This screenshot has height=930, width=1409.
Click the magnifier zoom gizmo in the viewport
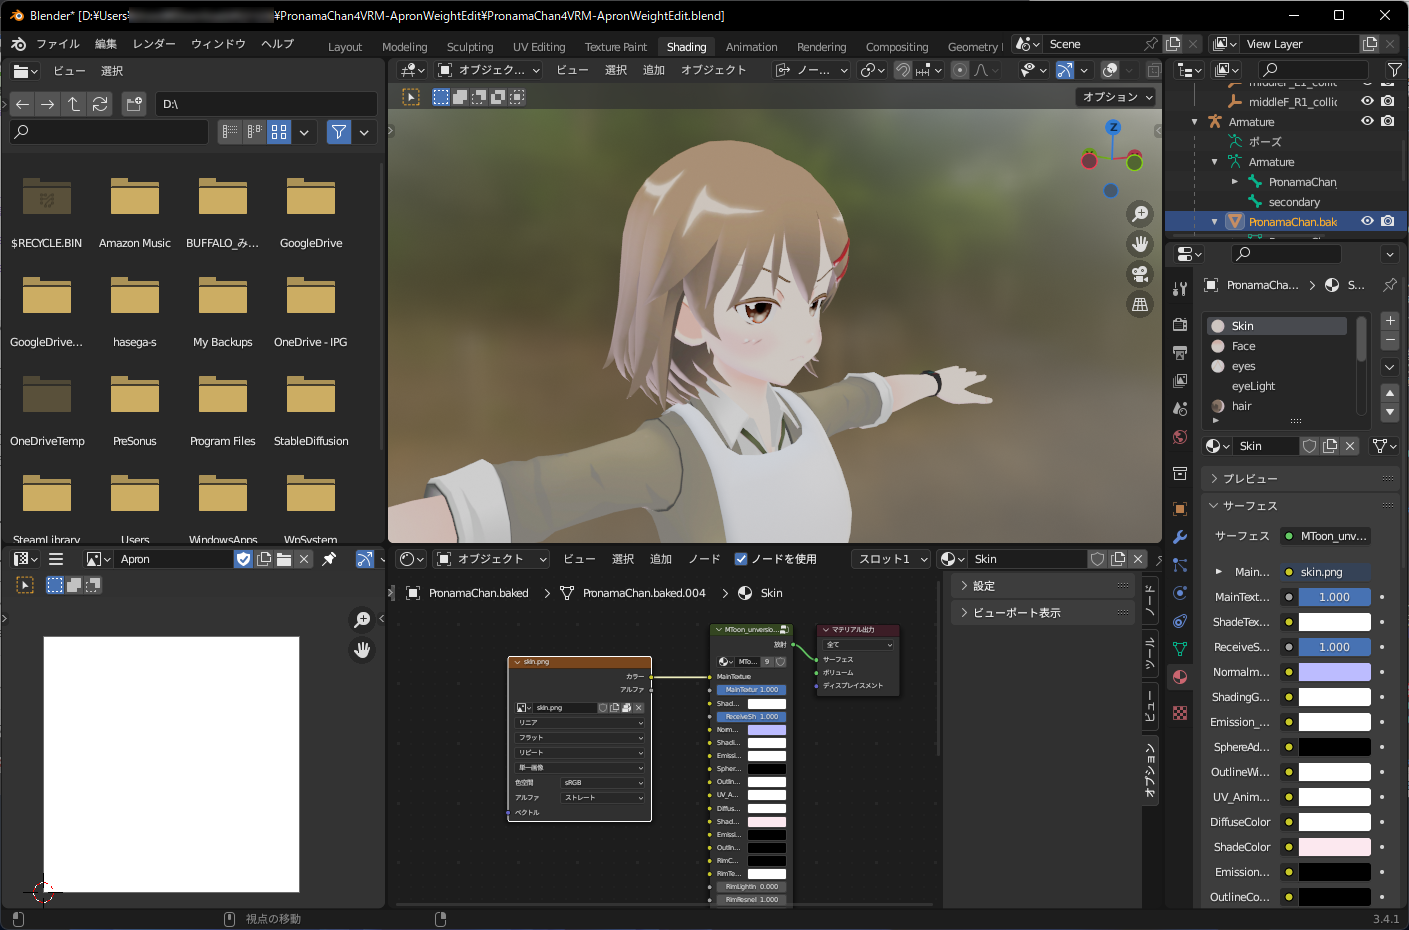click(1140, 213)
